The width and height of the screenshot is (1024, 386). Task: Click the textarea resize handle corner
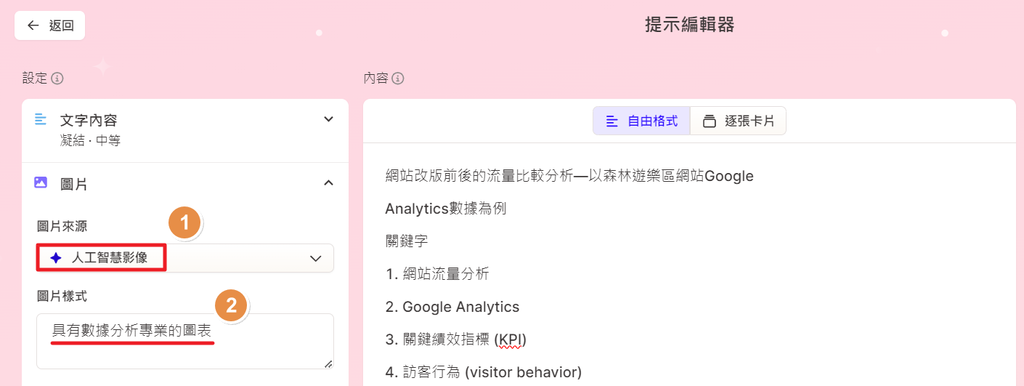[x=328, y=364]
